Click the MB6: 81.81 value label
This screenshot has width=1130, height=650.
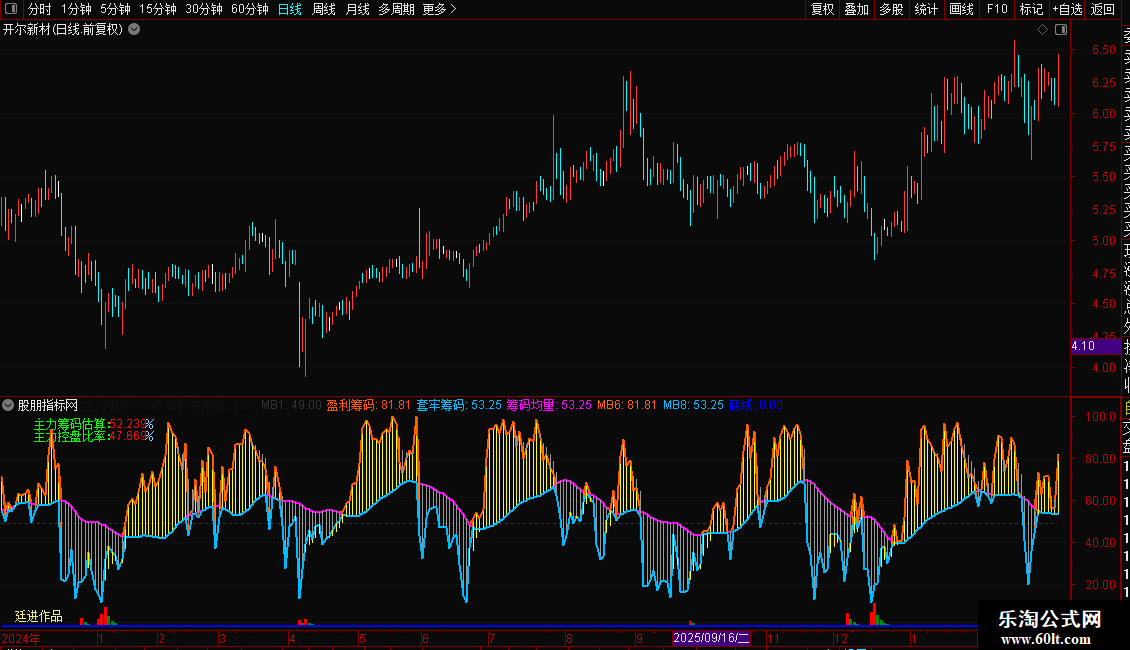[627, 405]
